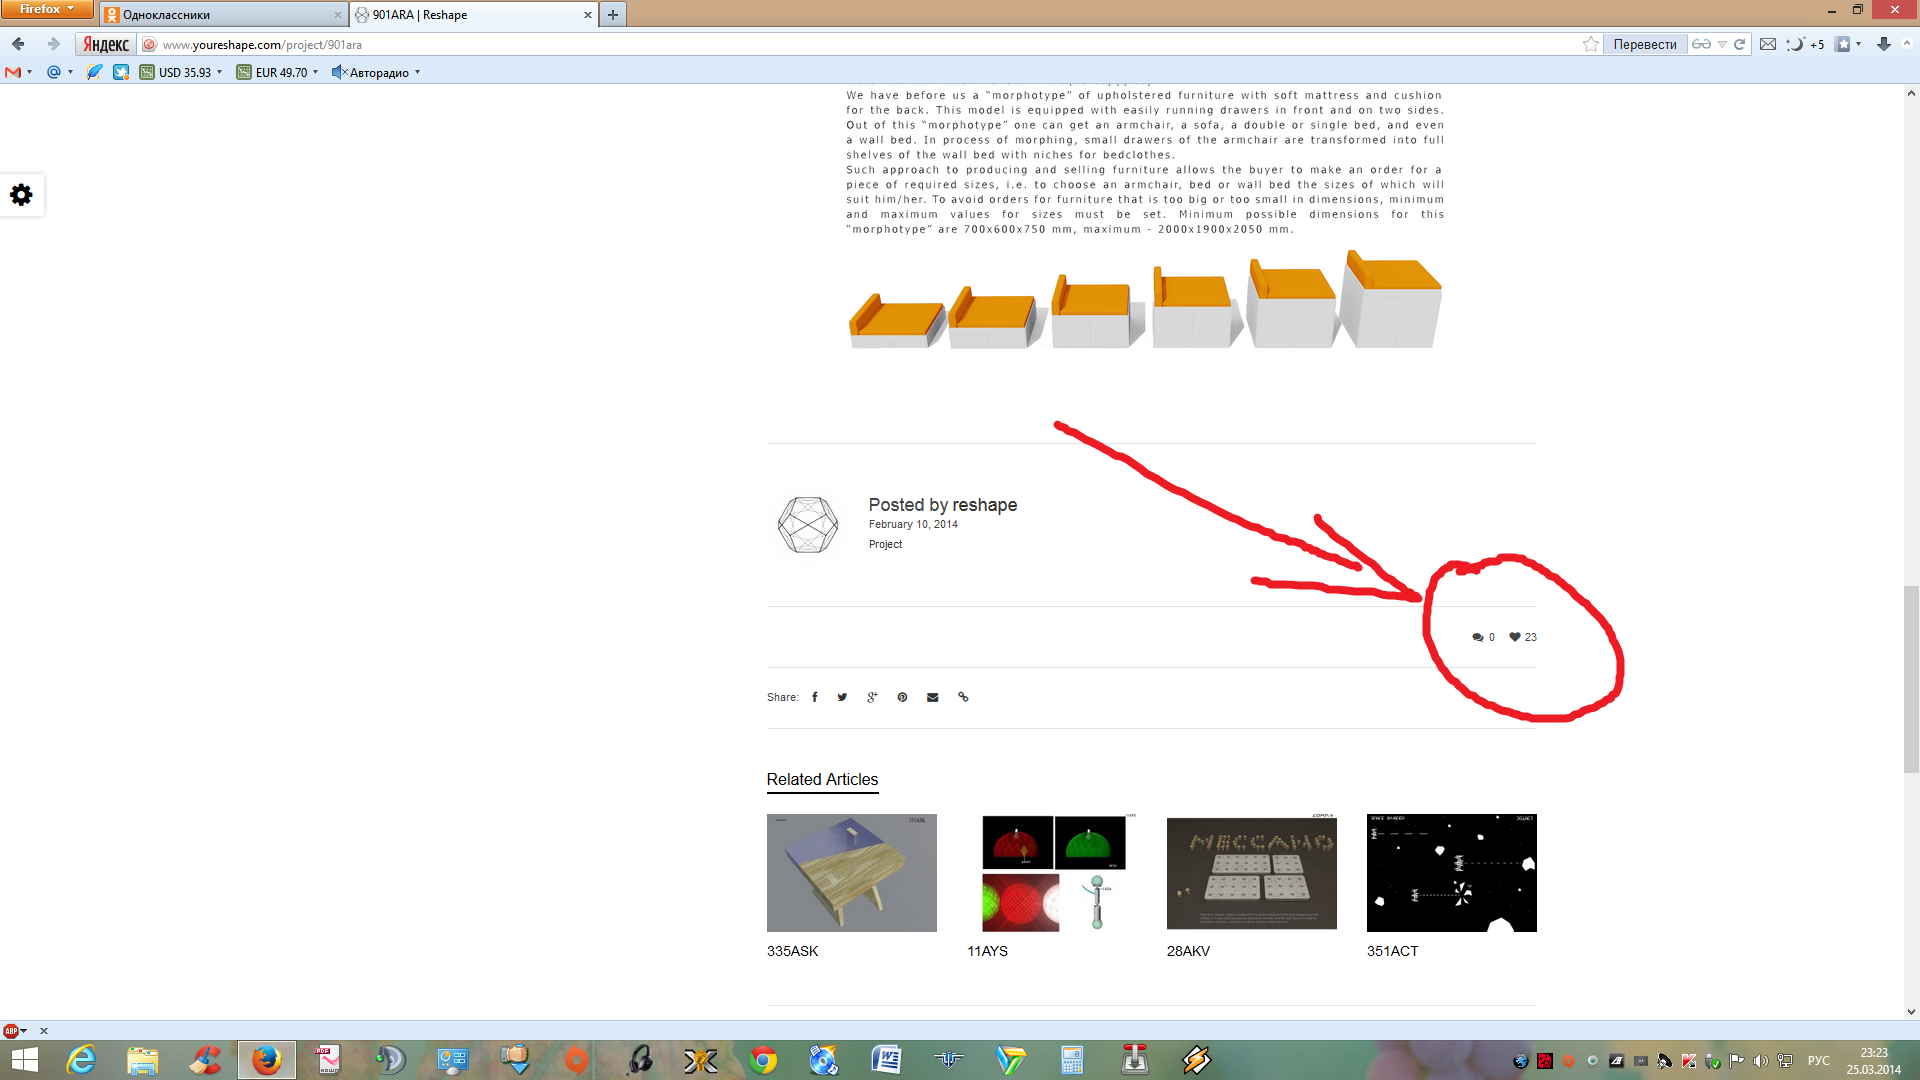Viewport: 1920px width, 1080px height.
Task: Expand the EUR 49.70 rate dropdown
Action: coord(316,72)
